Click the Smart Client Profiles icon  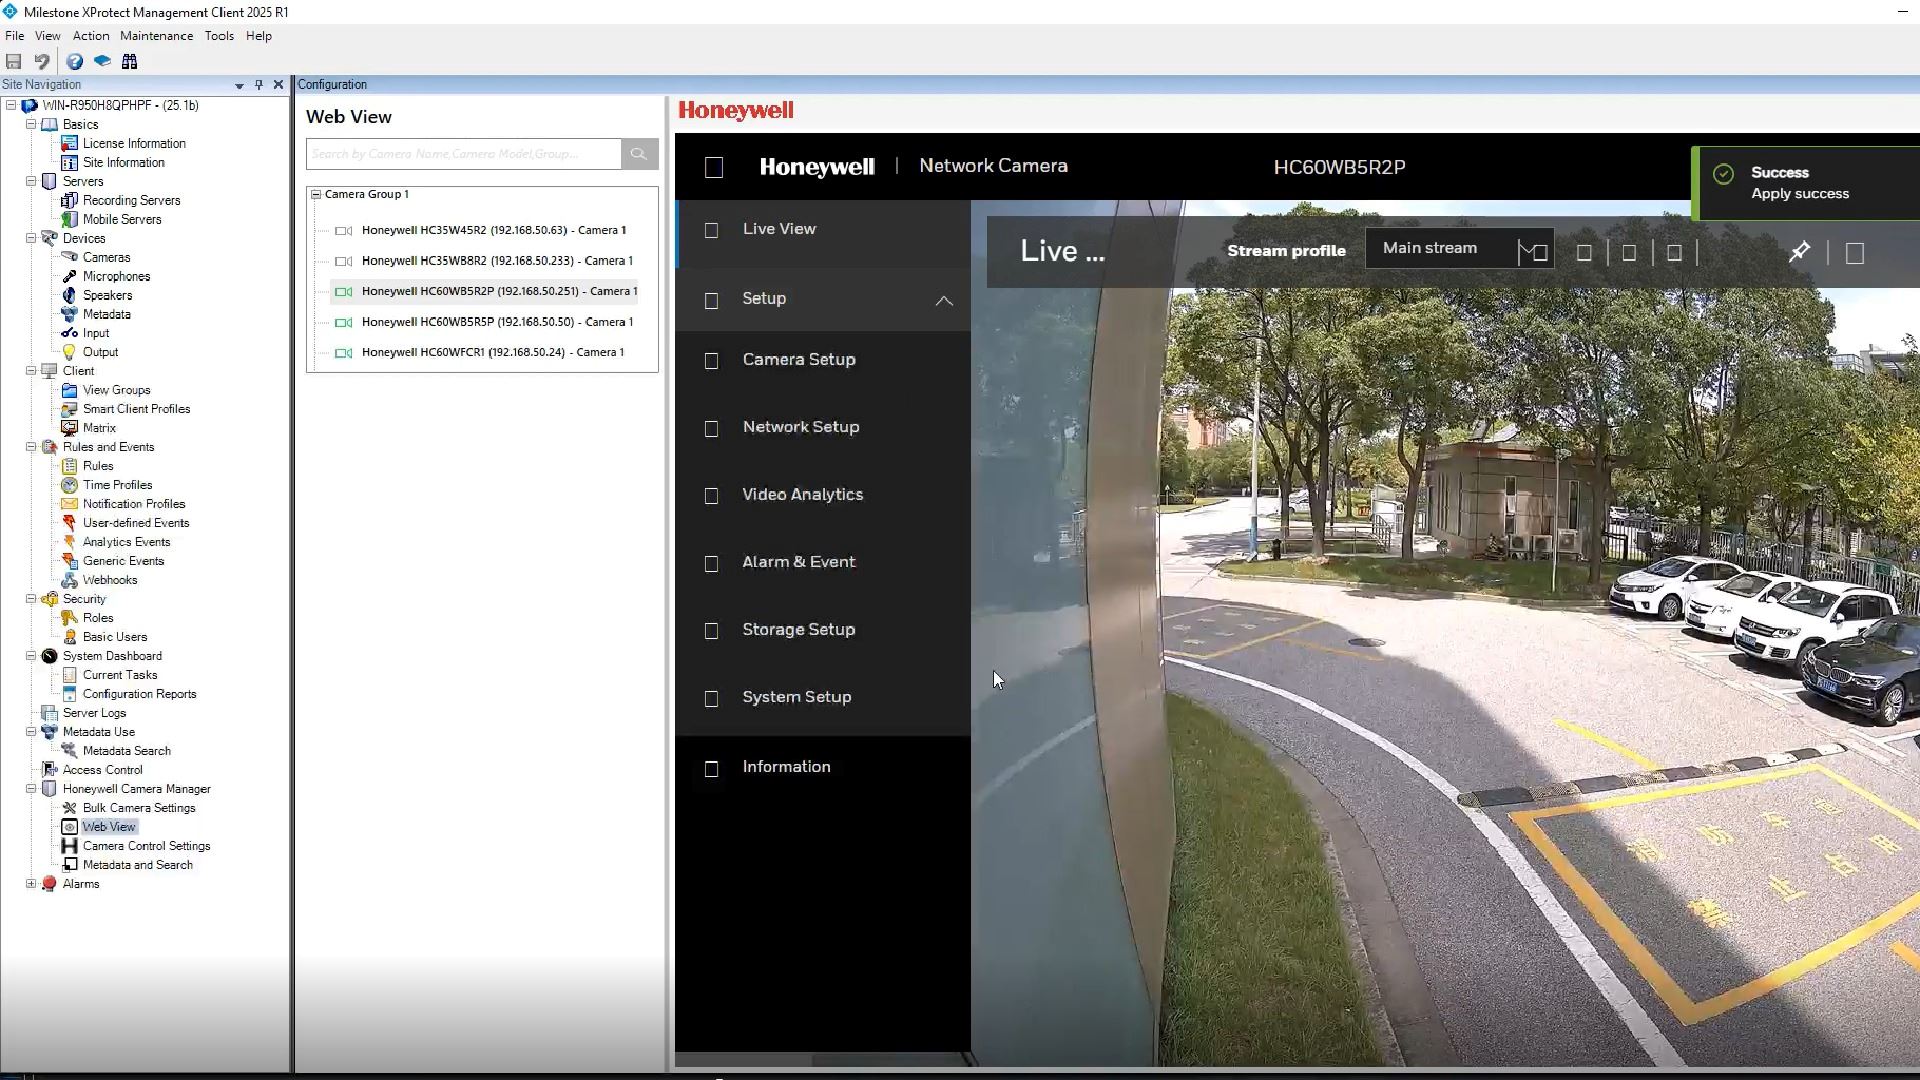(x=69, y=409)
